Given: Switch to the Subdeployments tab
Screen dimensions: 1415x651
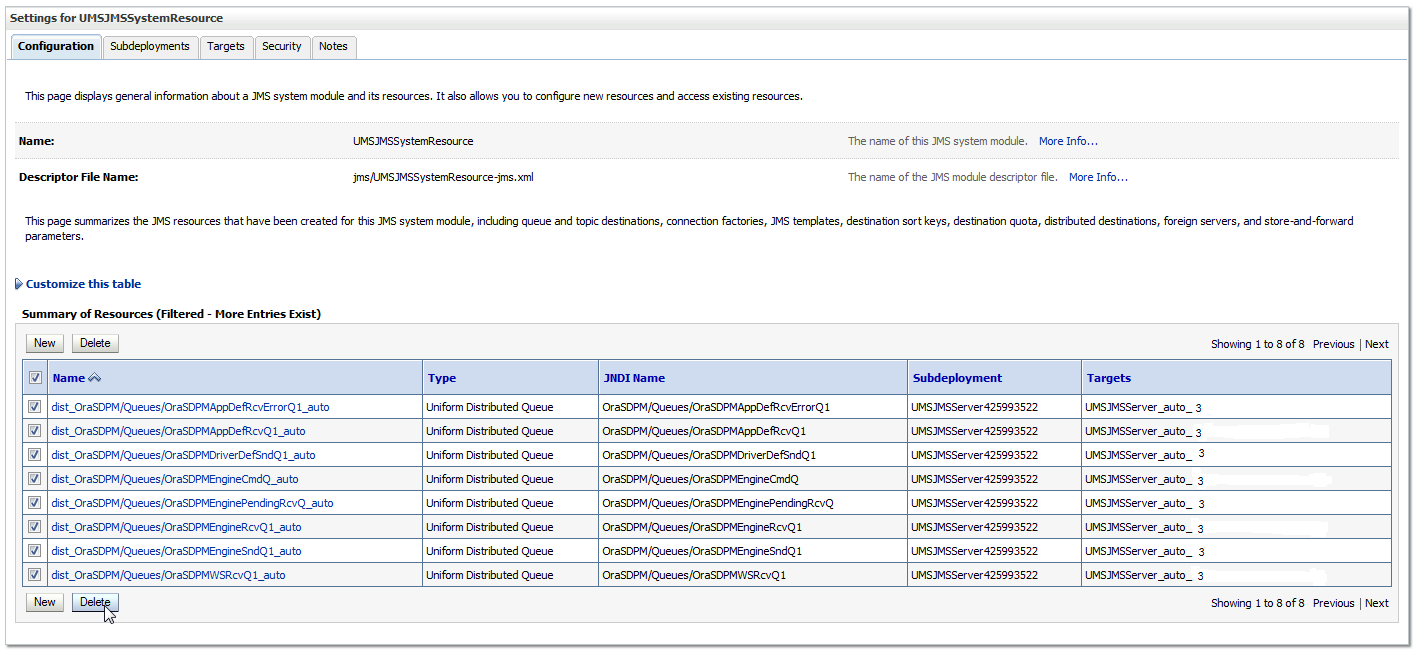Looking at the screenshot, I should (x=150, y=46).
